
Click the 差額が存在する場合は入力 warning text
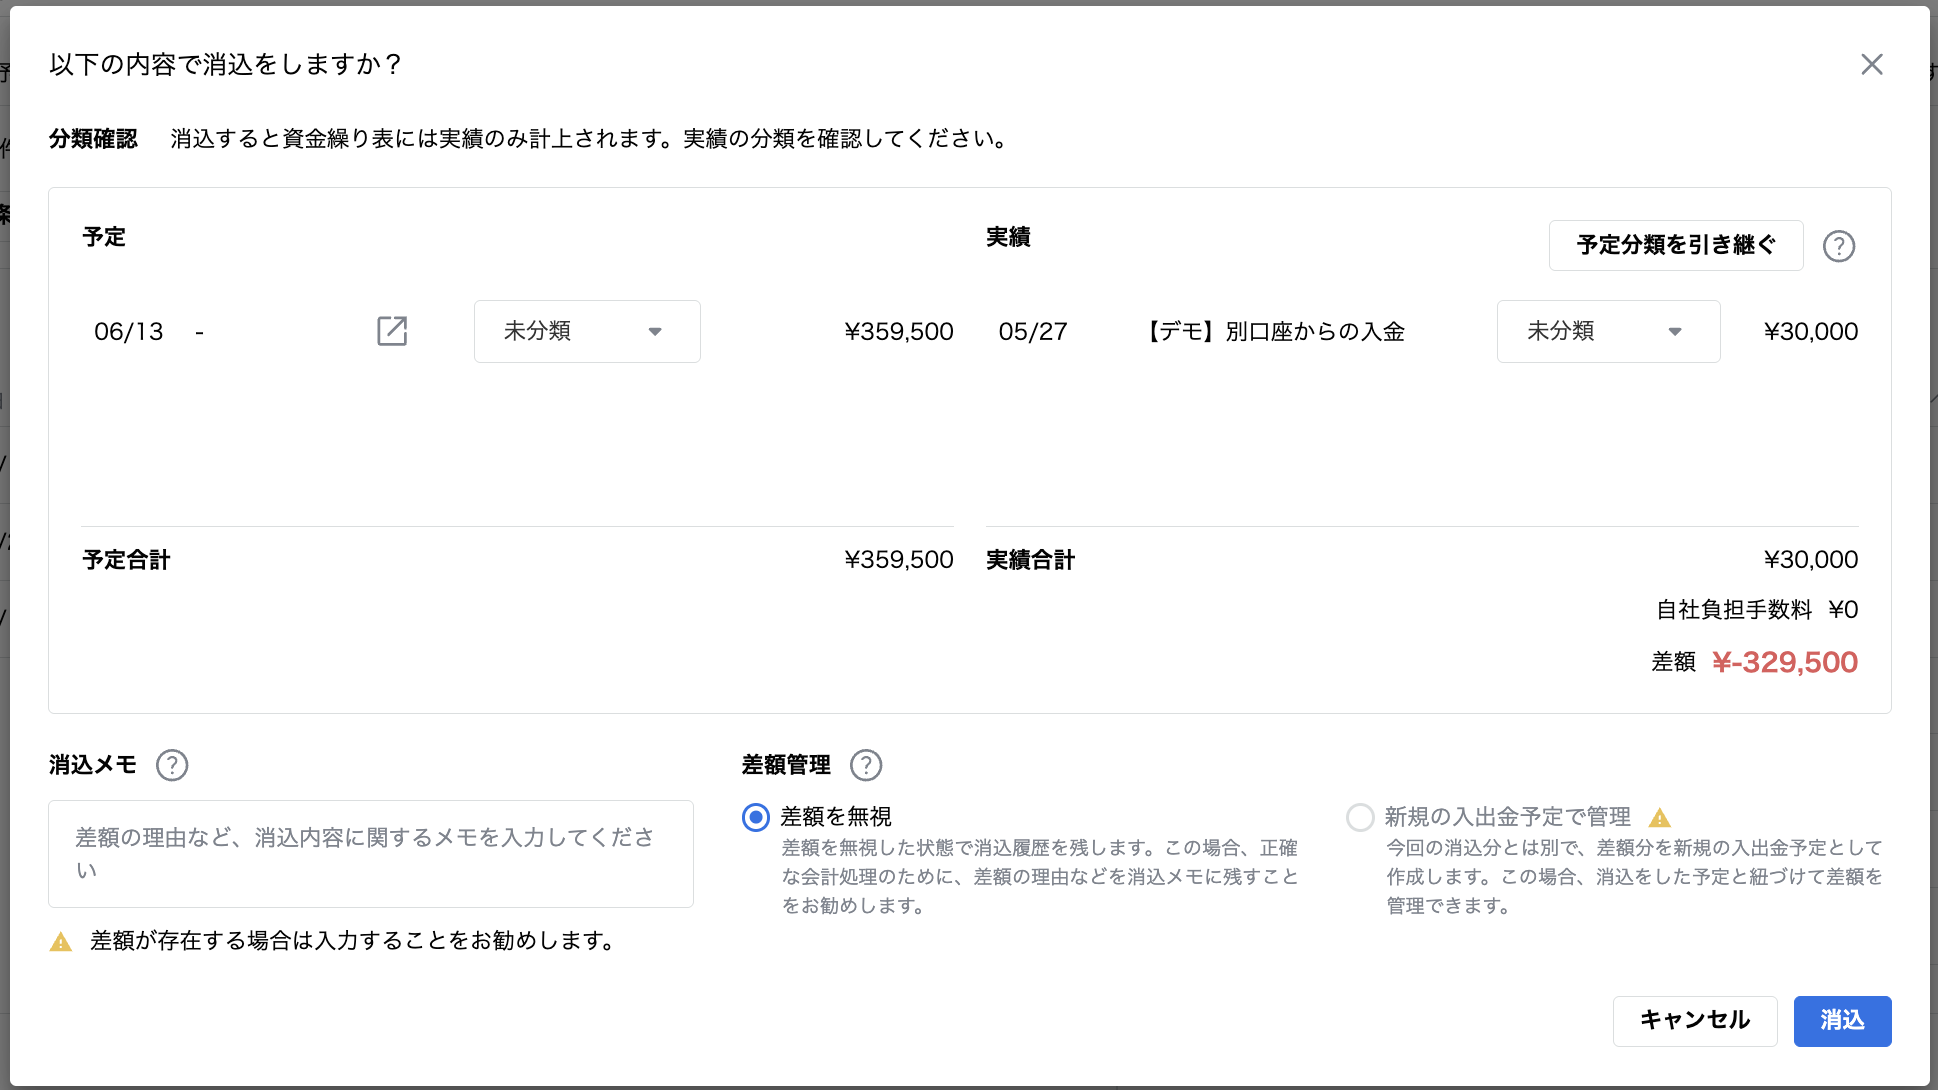point(352,941)
